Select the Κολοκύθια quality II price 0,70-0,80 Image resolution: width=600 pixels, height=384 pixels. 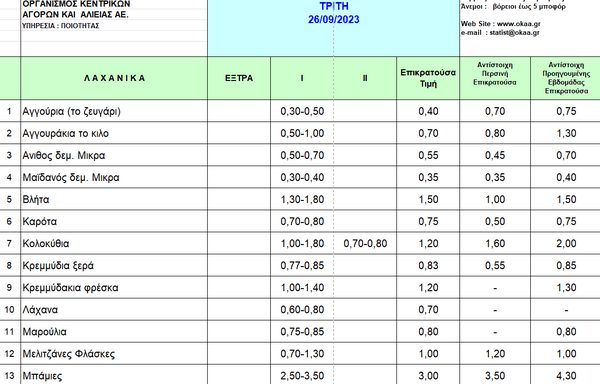coord(365,244)
